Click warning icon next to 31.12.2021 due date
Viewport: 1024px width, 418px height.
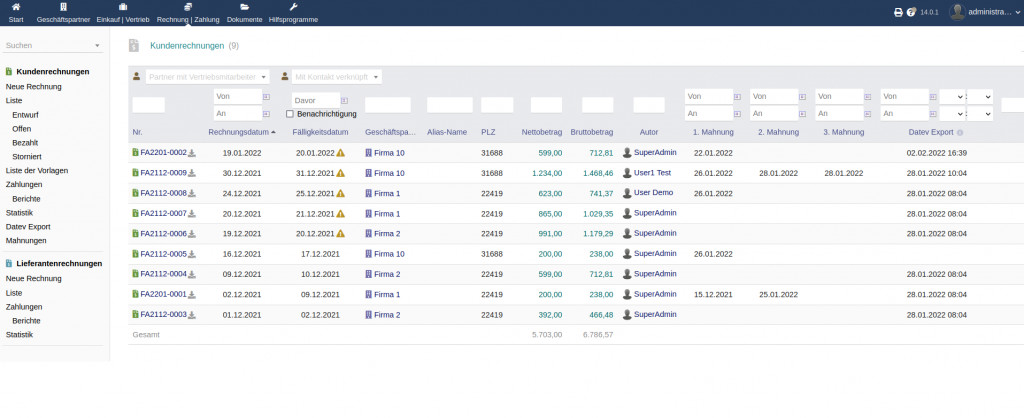(340, 173)
